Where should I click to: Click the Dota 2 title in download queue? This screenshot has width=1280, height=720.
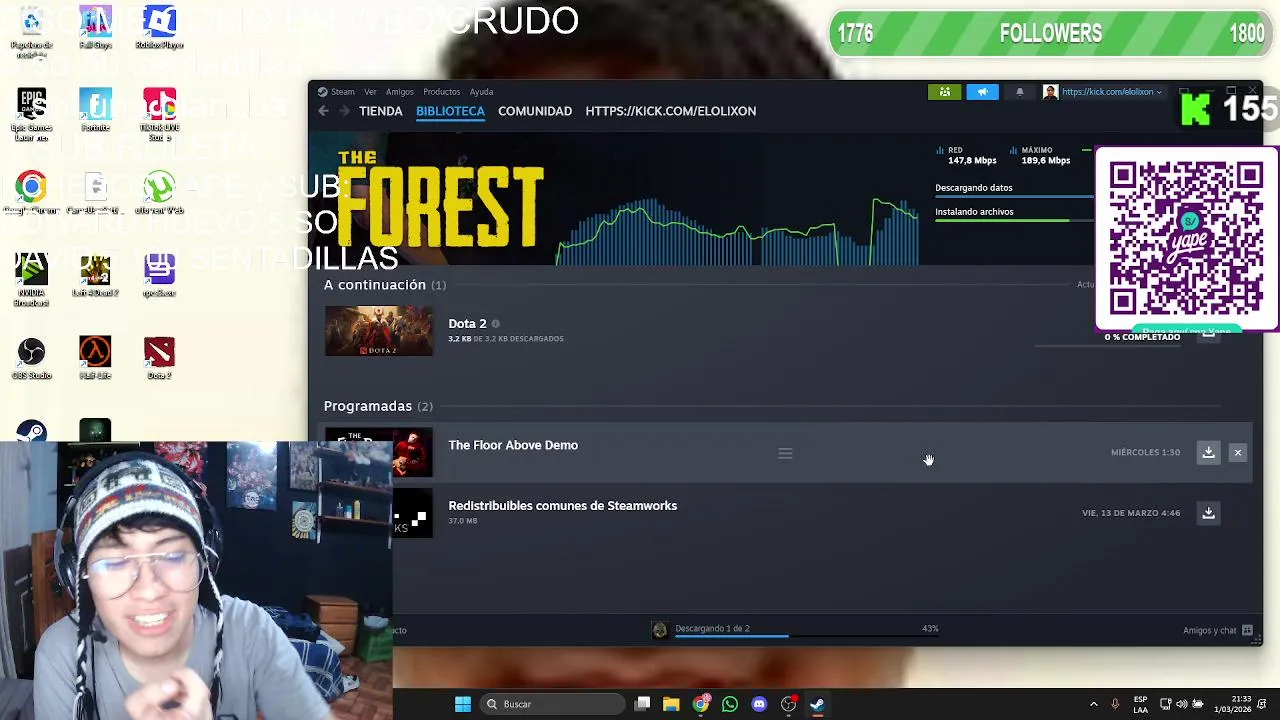467,324
